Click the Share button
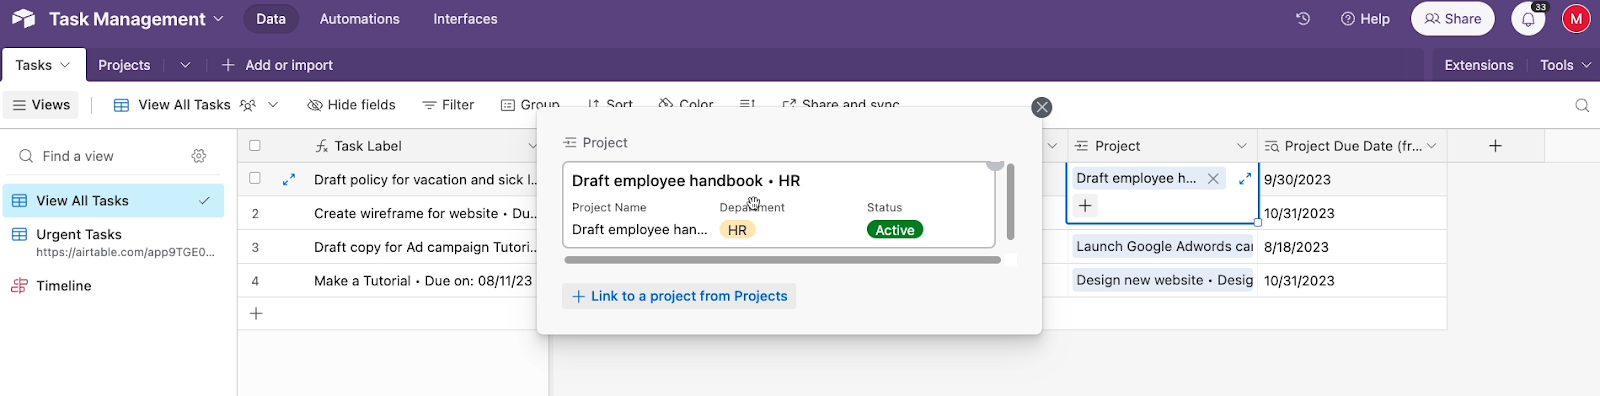 tap(1453, 19)
